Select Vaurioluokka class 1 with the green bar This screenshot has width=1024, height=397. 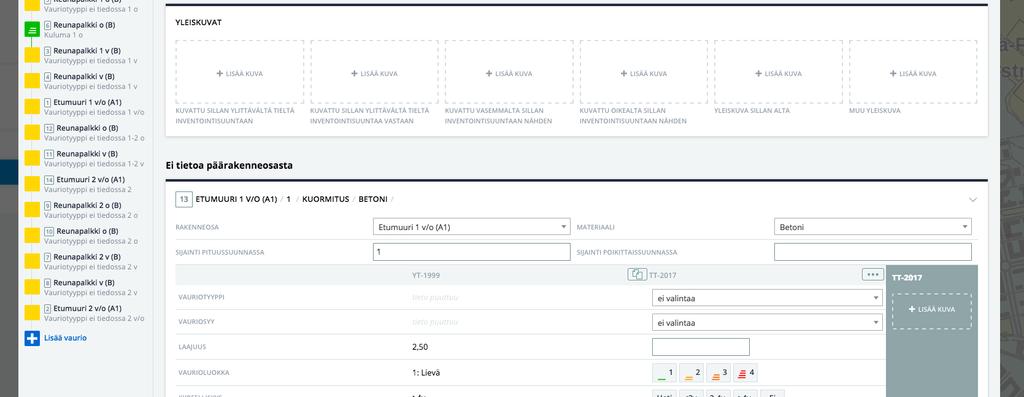(665, 373)
